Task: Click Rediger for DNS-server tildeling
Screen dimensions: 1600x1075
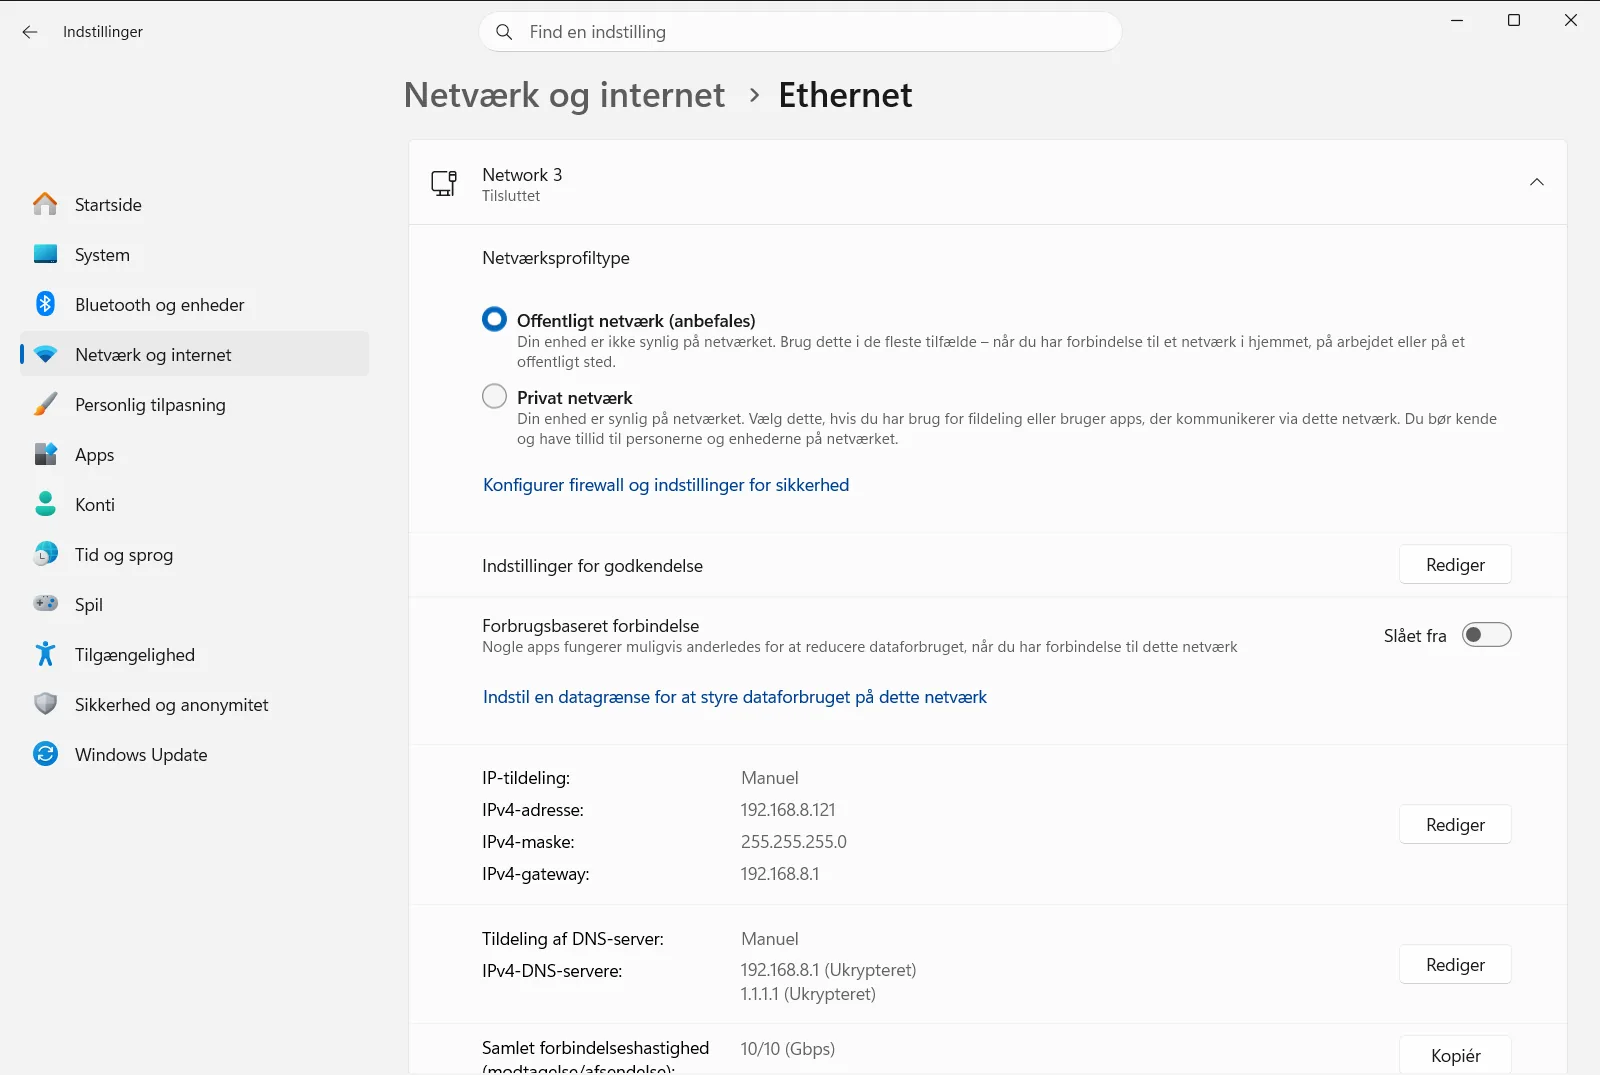Action: click(x=1455, y=965)
